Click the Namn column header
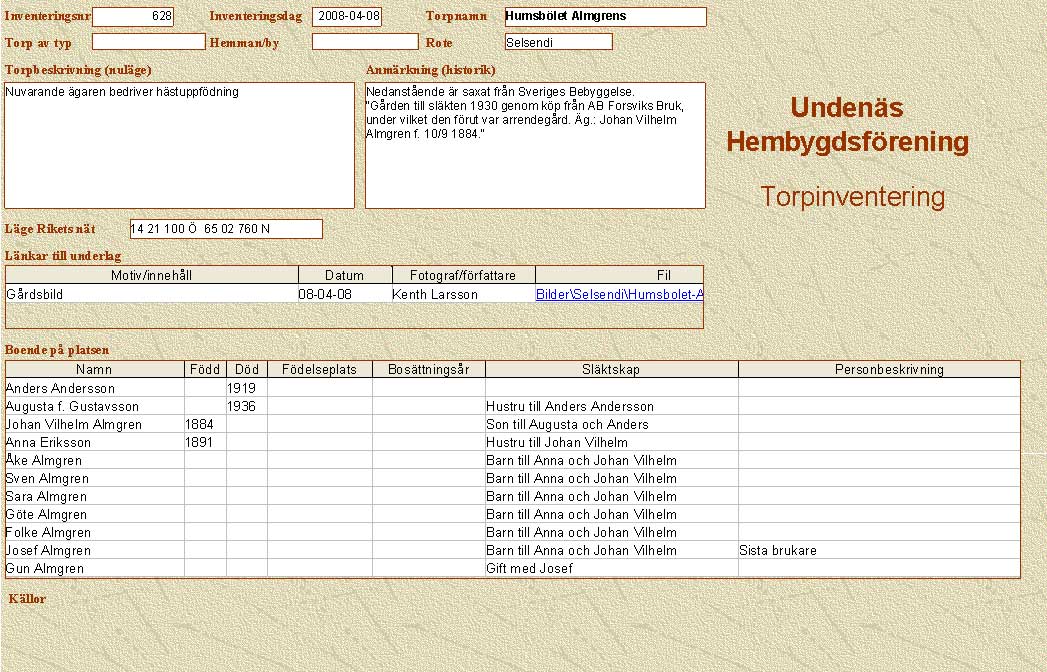 click(x=94, y=370)
